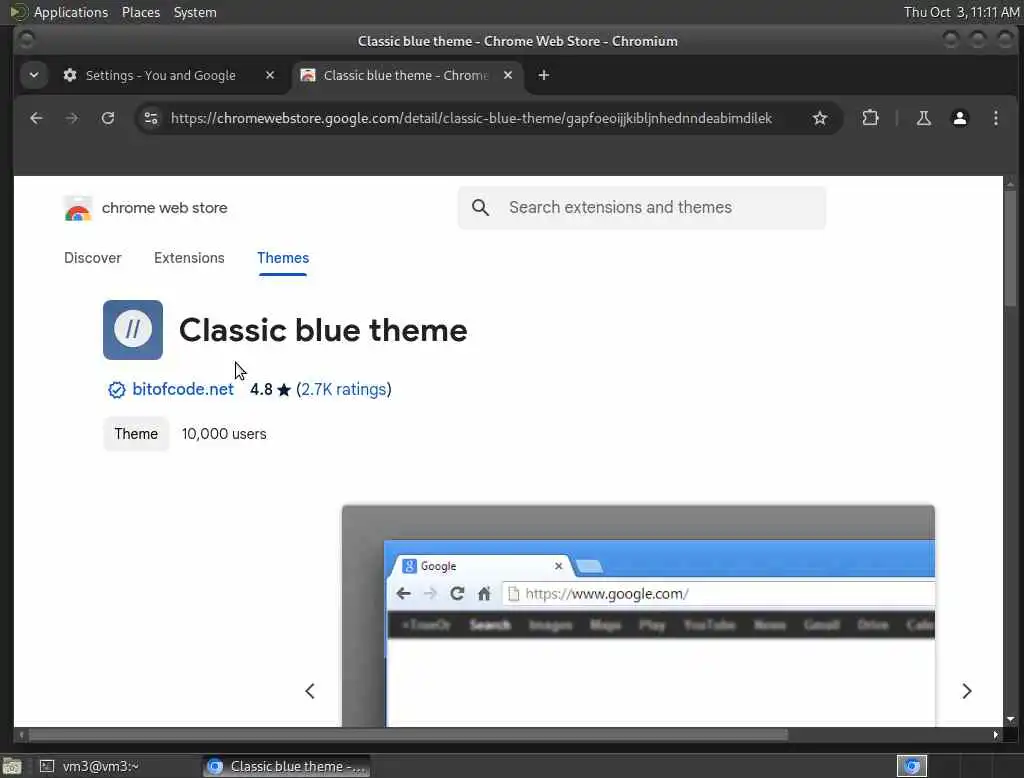The image size is (1024, 778).
Task: View site information icon in address bar
Action: point(151,118)
